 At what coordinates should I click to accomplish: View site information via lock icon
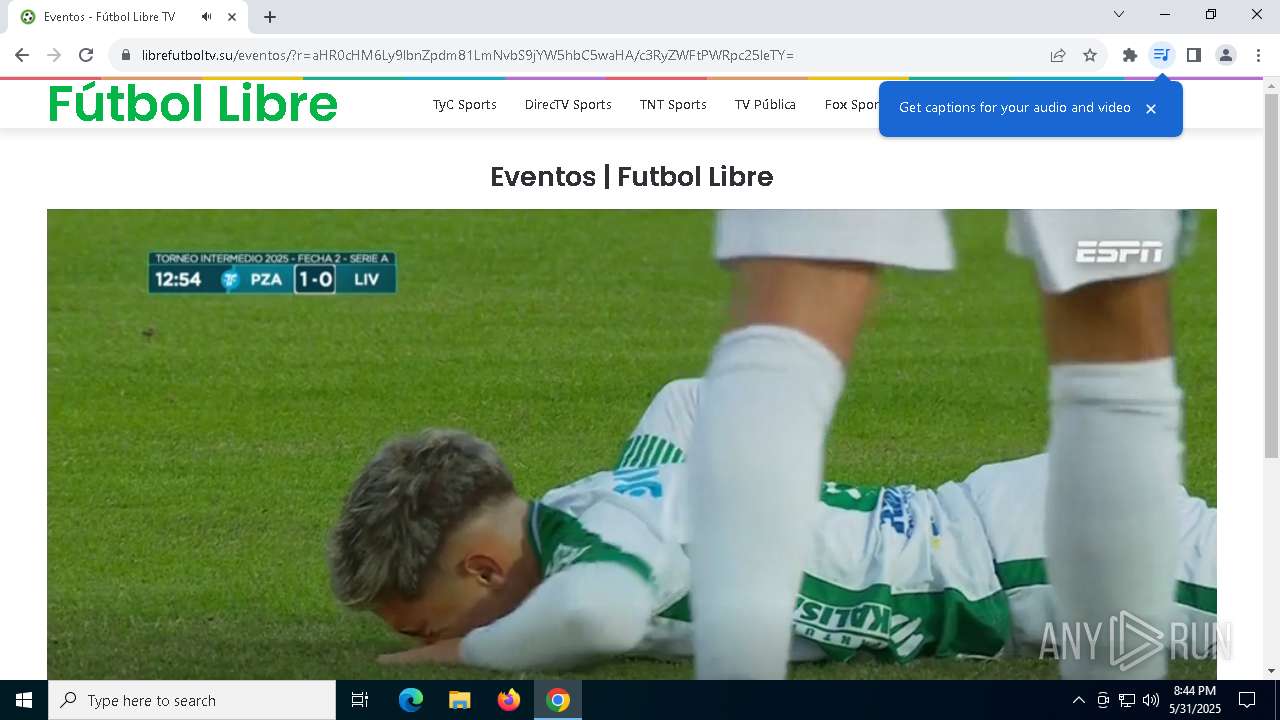(126, 55)
